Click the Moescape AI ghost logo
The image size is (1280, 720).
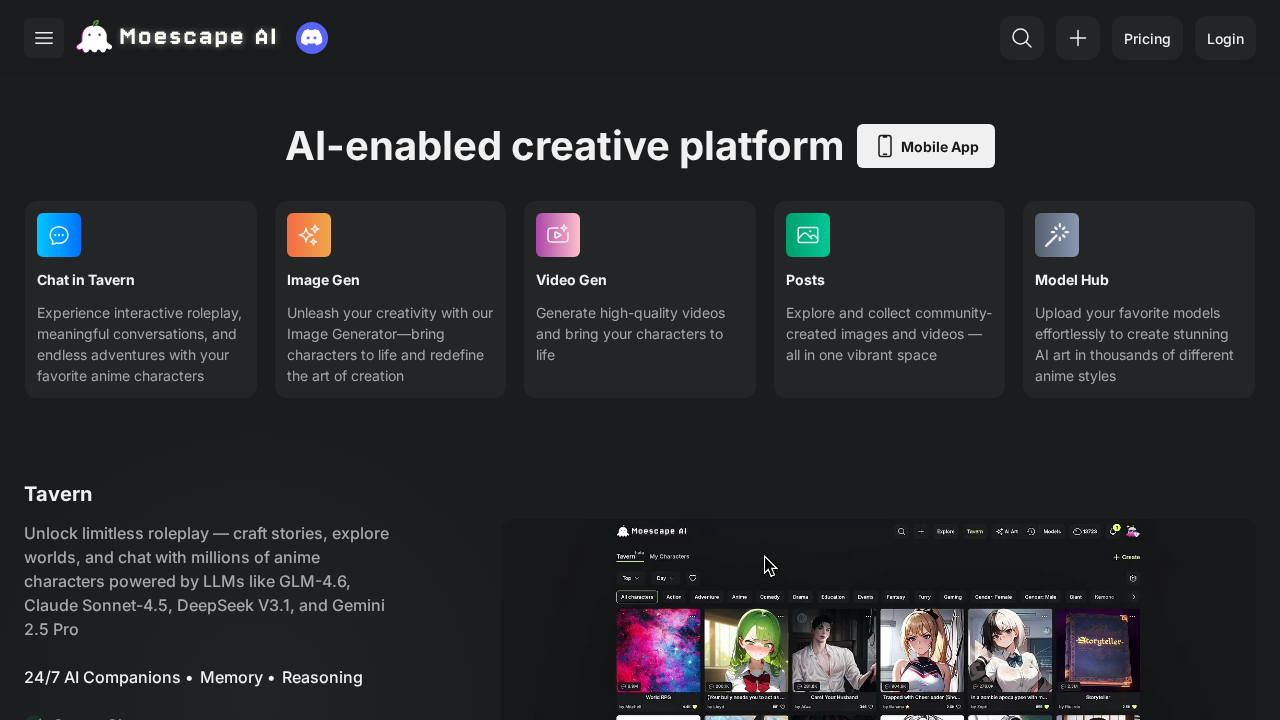tap(95, 38)
